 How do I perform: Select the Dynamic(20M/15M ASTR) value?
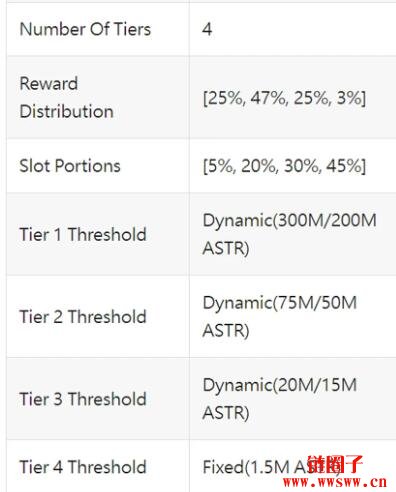[x=280, y=399]
